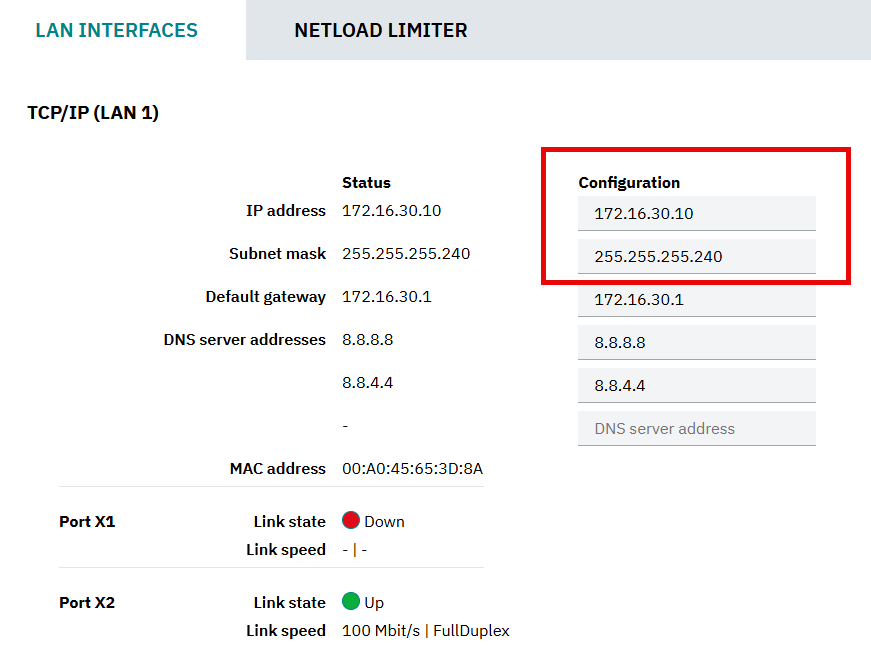871x665 pixels.
Task: Select the second DNS field 8.8.4.4
Action: tap(697, 386)
